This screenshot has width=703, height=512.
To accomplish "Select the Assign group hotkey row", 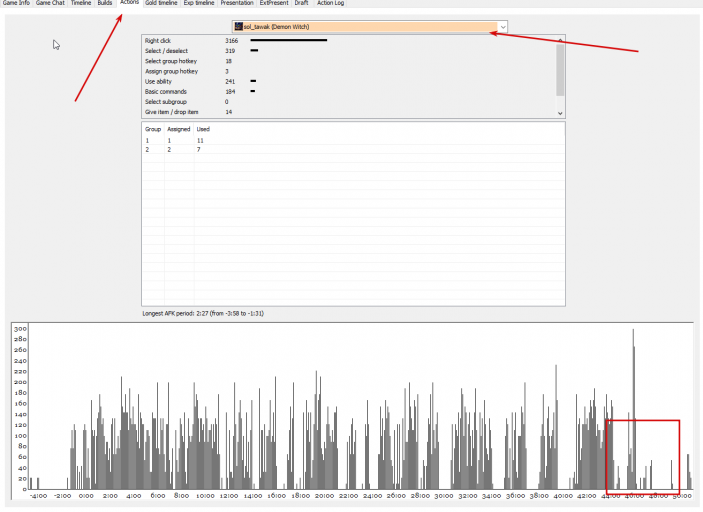I will pos(348,71).
